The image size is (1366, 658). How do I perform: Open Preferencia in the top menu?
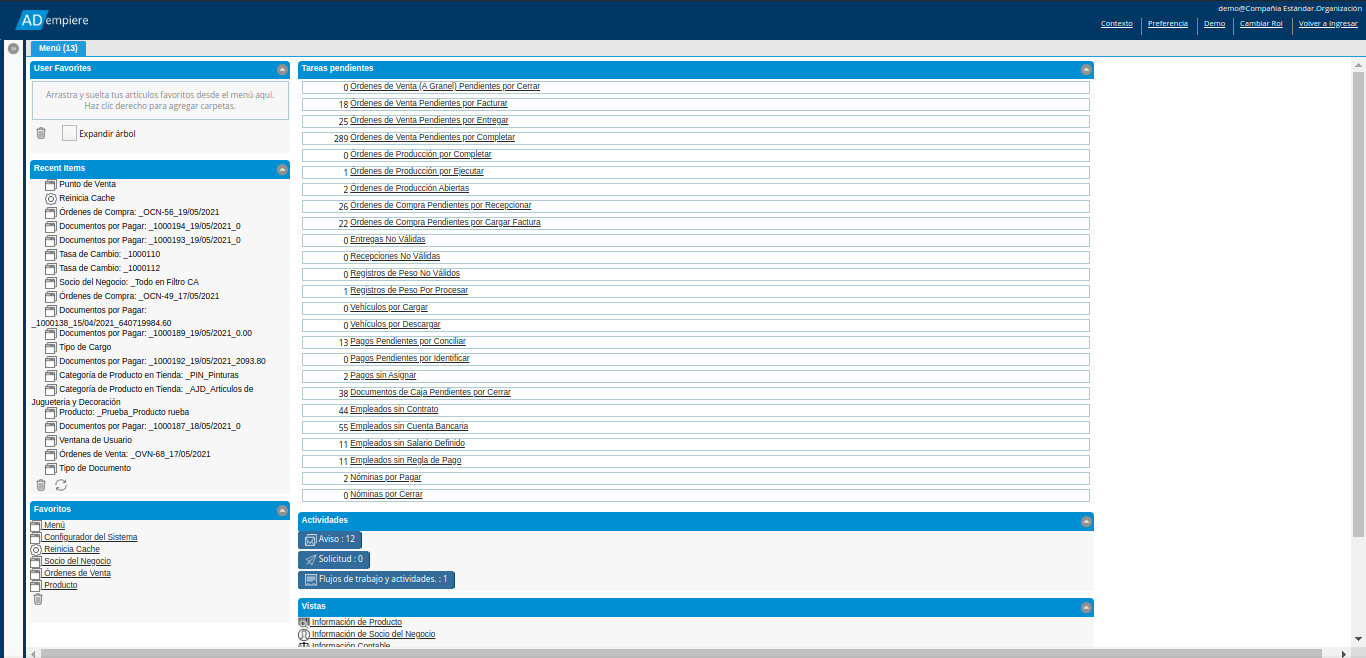[x=1167, y=23]
